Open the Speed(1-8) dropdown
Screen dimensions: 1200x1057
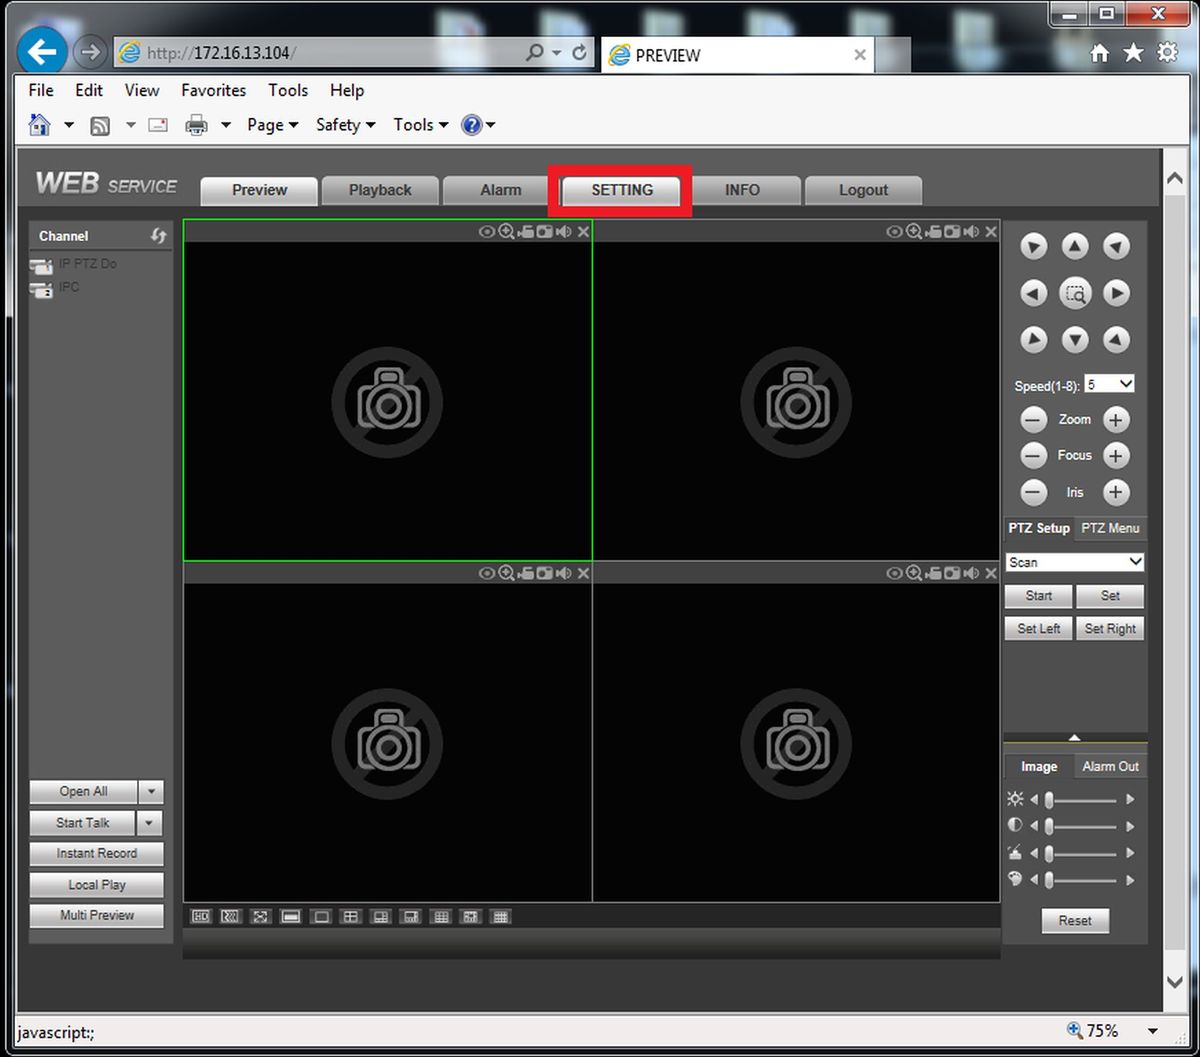(1110, 384)
